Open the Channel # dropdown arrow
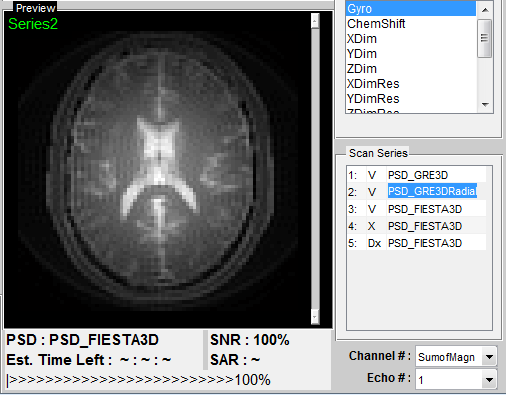This screenshot has width=506, height=395. click(489, 357)
